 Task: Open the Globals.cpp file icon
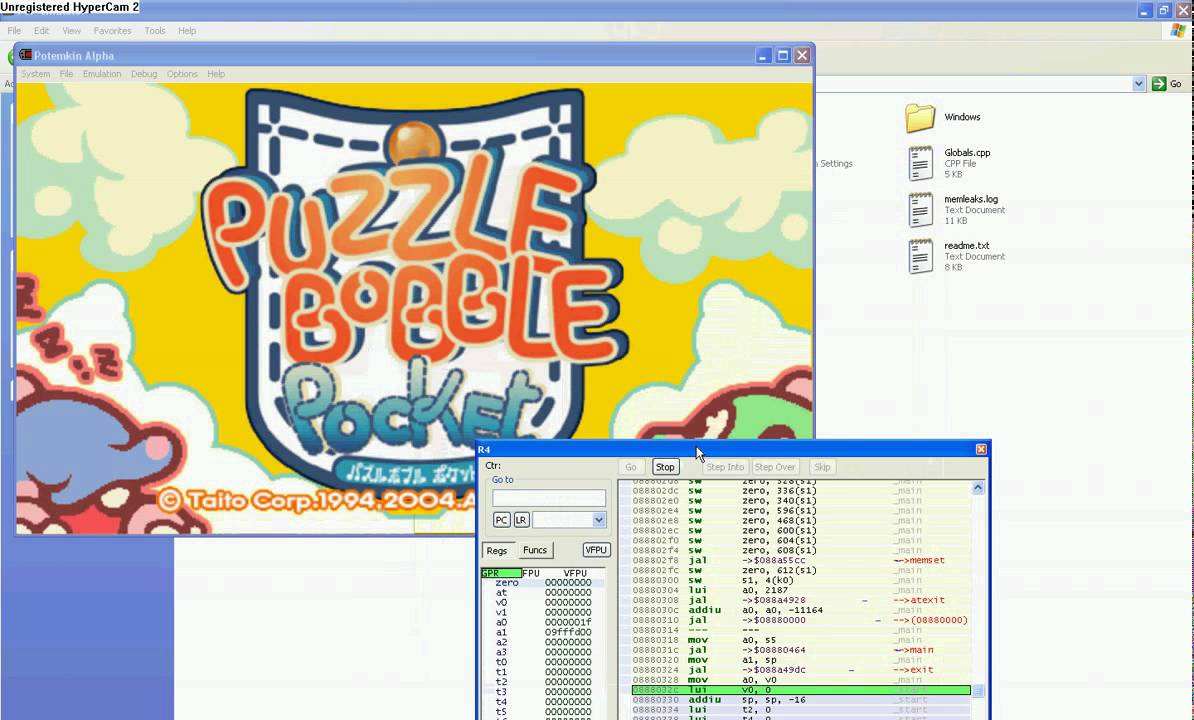(920, 163)
